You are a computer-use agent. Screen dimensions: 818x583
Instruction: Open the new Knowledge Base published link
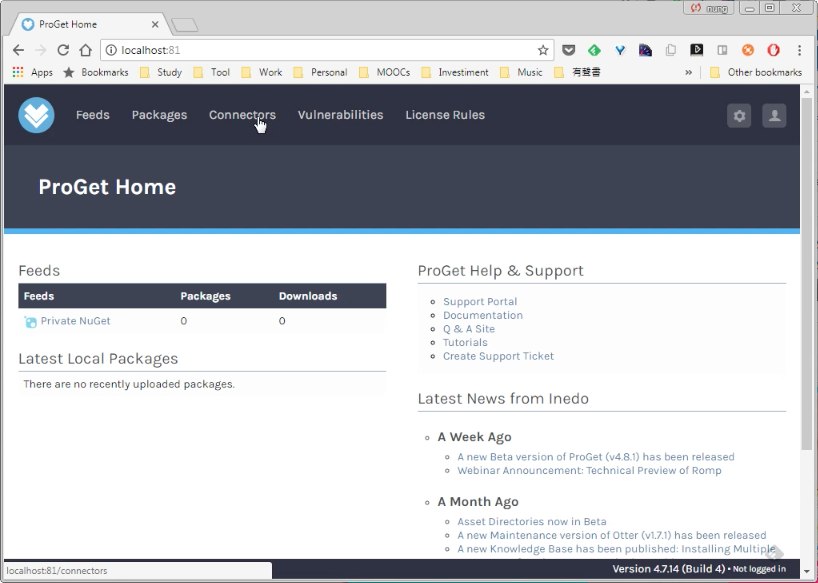click(616, 549)
